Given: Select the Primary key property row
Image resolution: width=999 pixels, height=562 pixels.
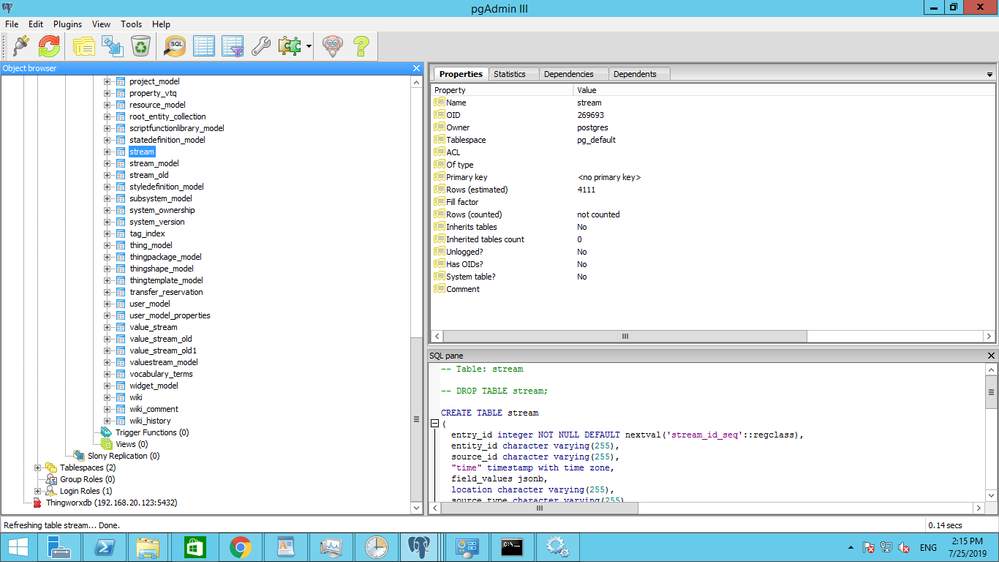Looking at the screenshot, I should click(x=712, y=177).
